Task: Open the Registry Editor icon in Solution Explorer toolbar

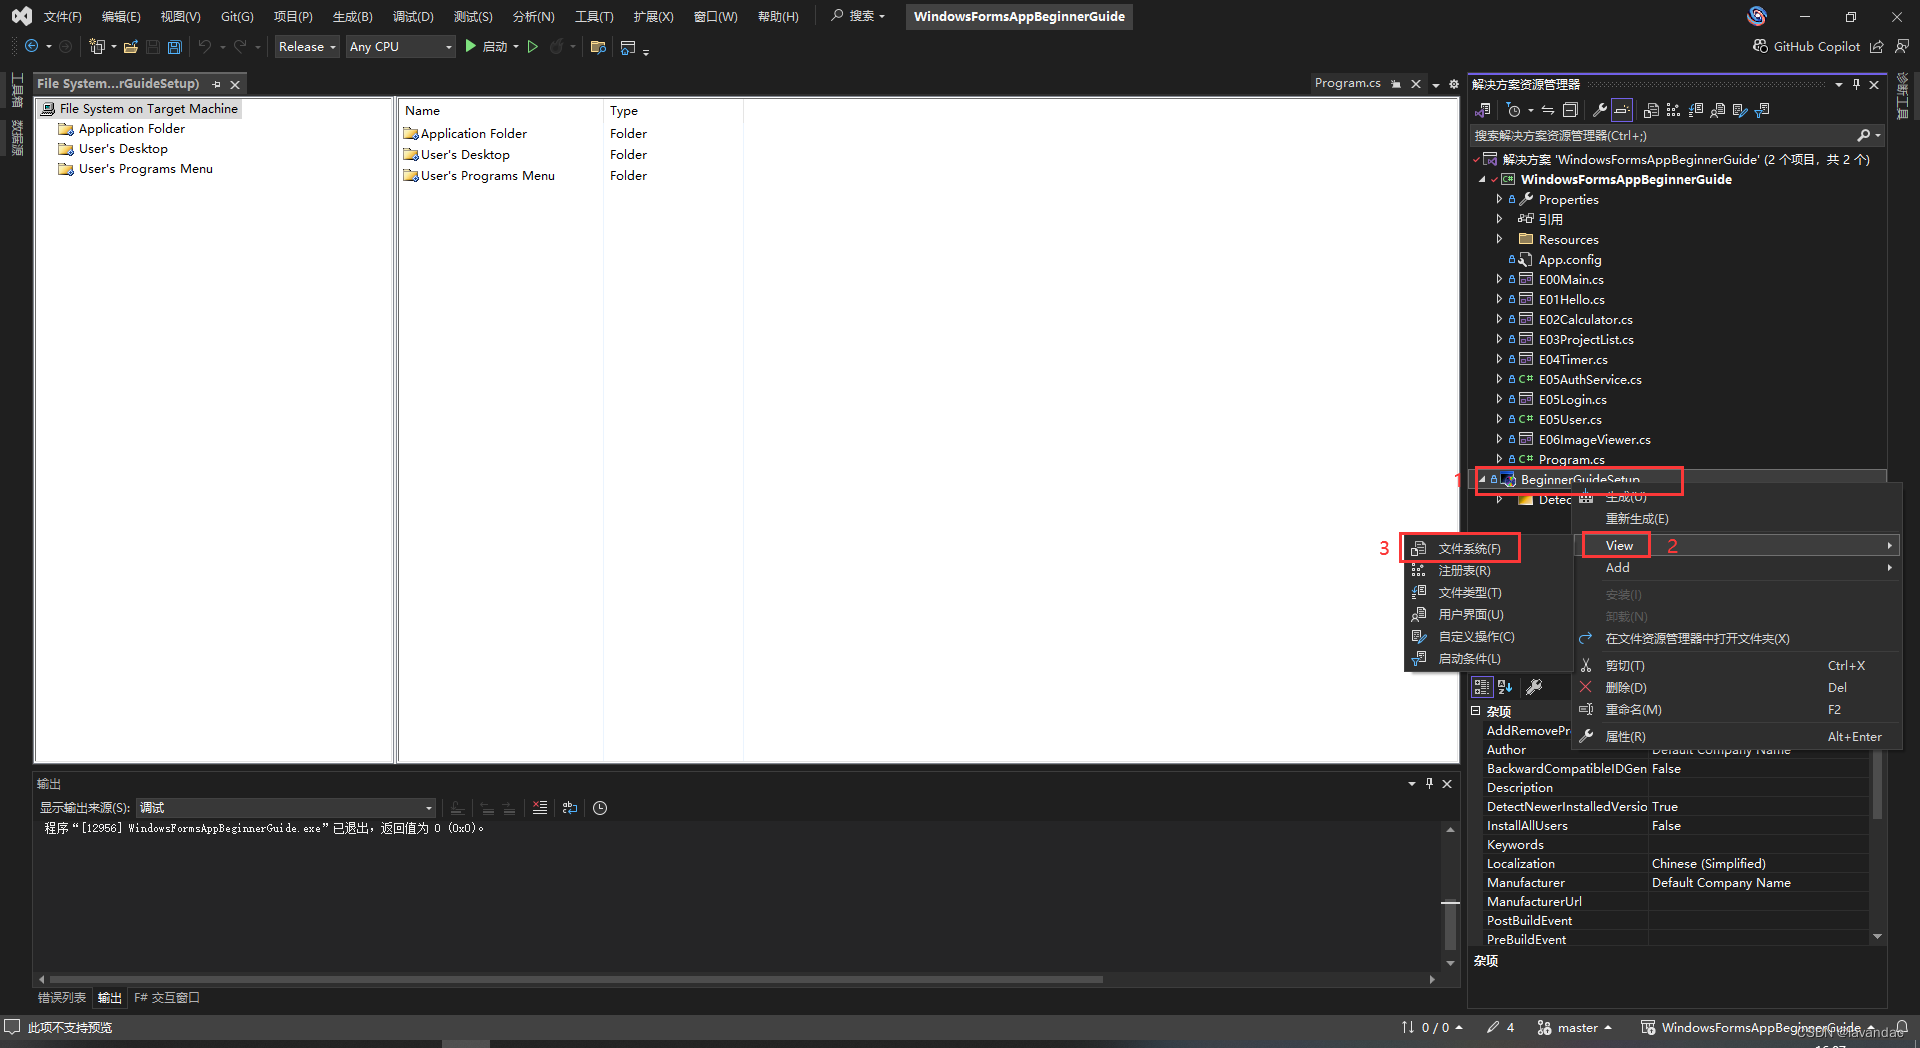Action: pyautogui.click(x=1673, y=110)
